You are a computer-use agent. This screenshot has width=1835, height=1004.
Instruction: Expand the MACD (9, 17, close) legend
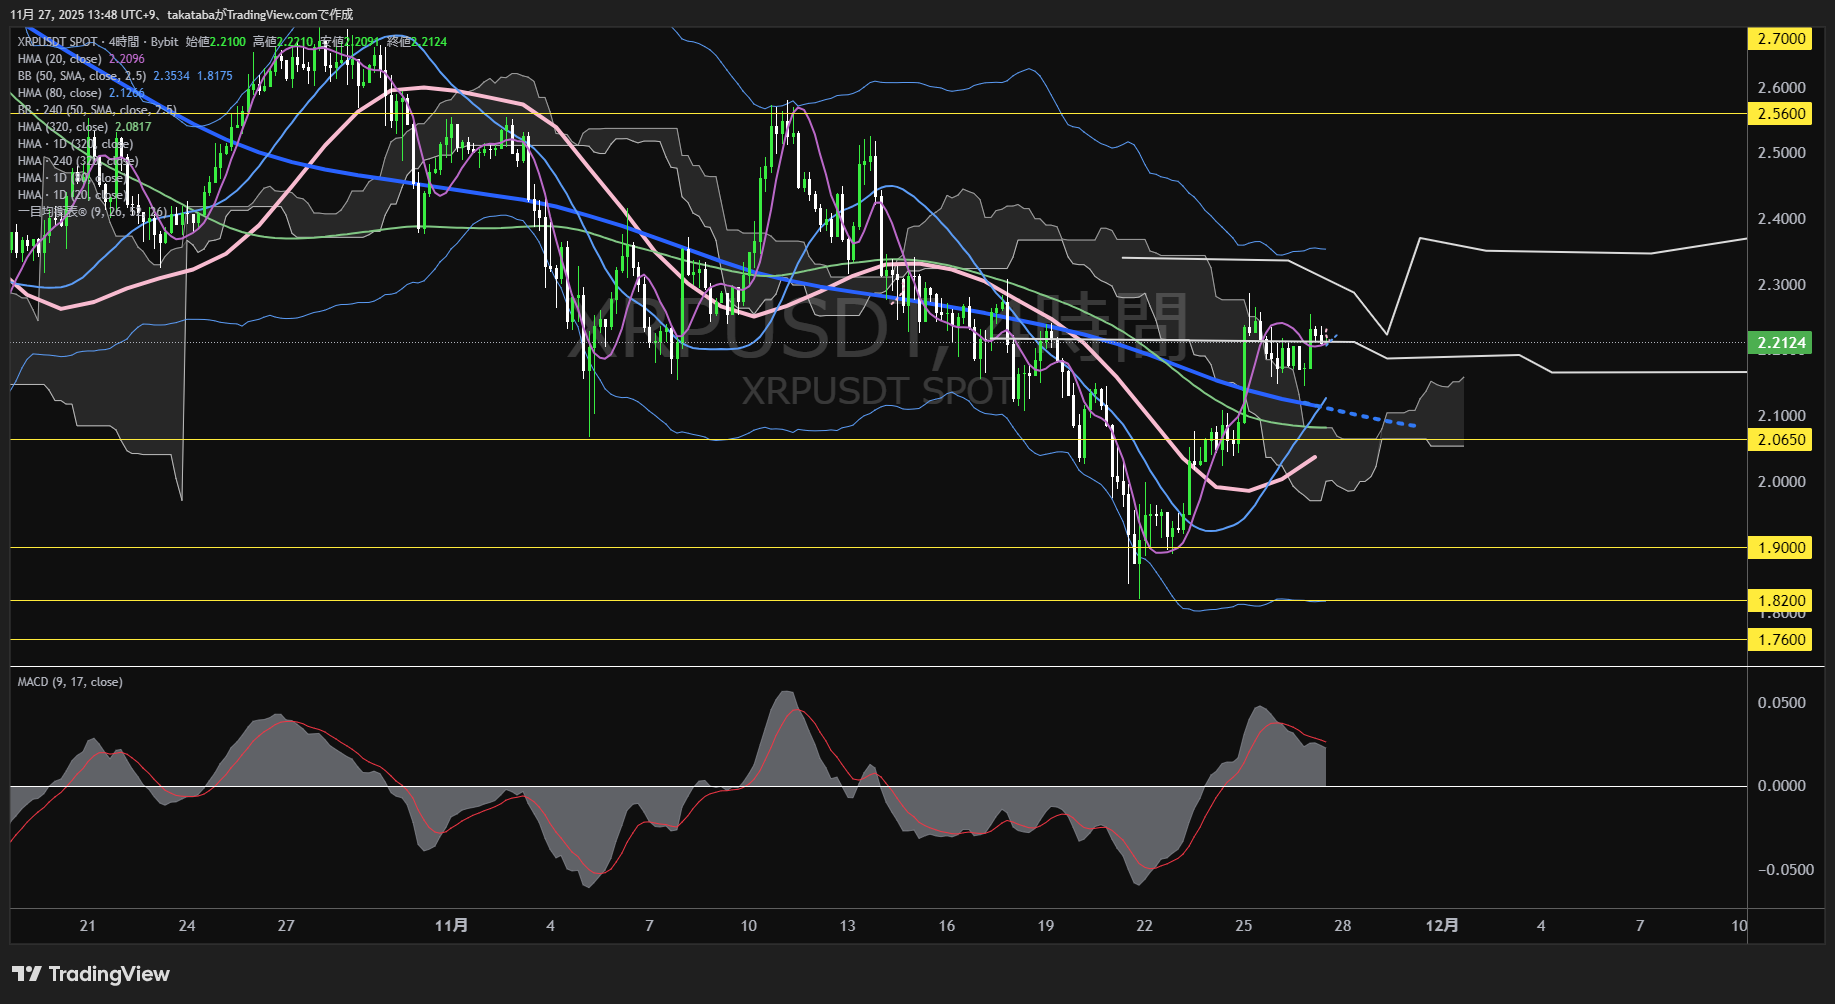pos(70,682)
